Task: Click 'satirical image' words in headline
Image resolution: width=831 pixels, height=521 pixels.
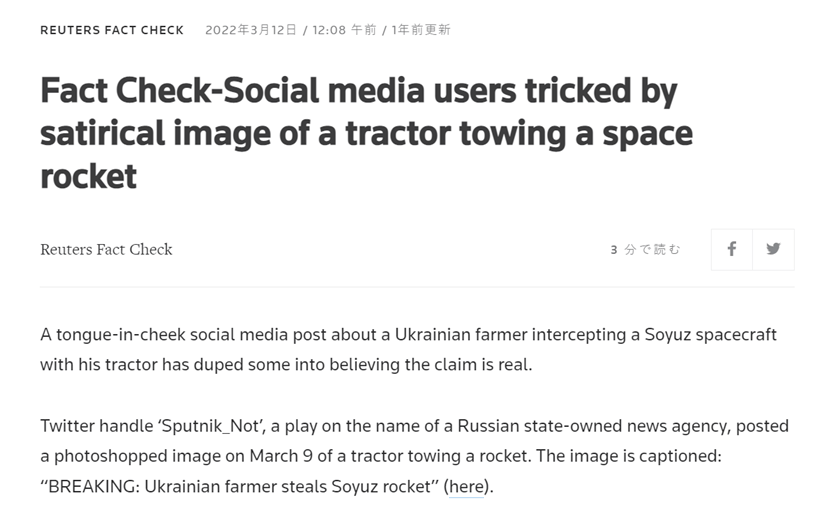Action: [155, 134]
